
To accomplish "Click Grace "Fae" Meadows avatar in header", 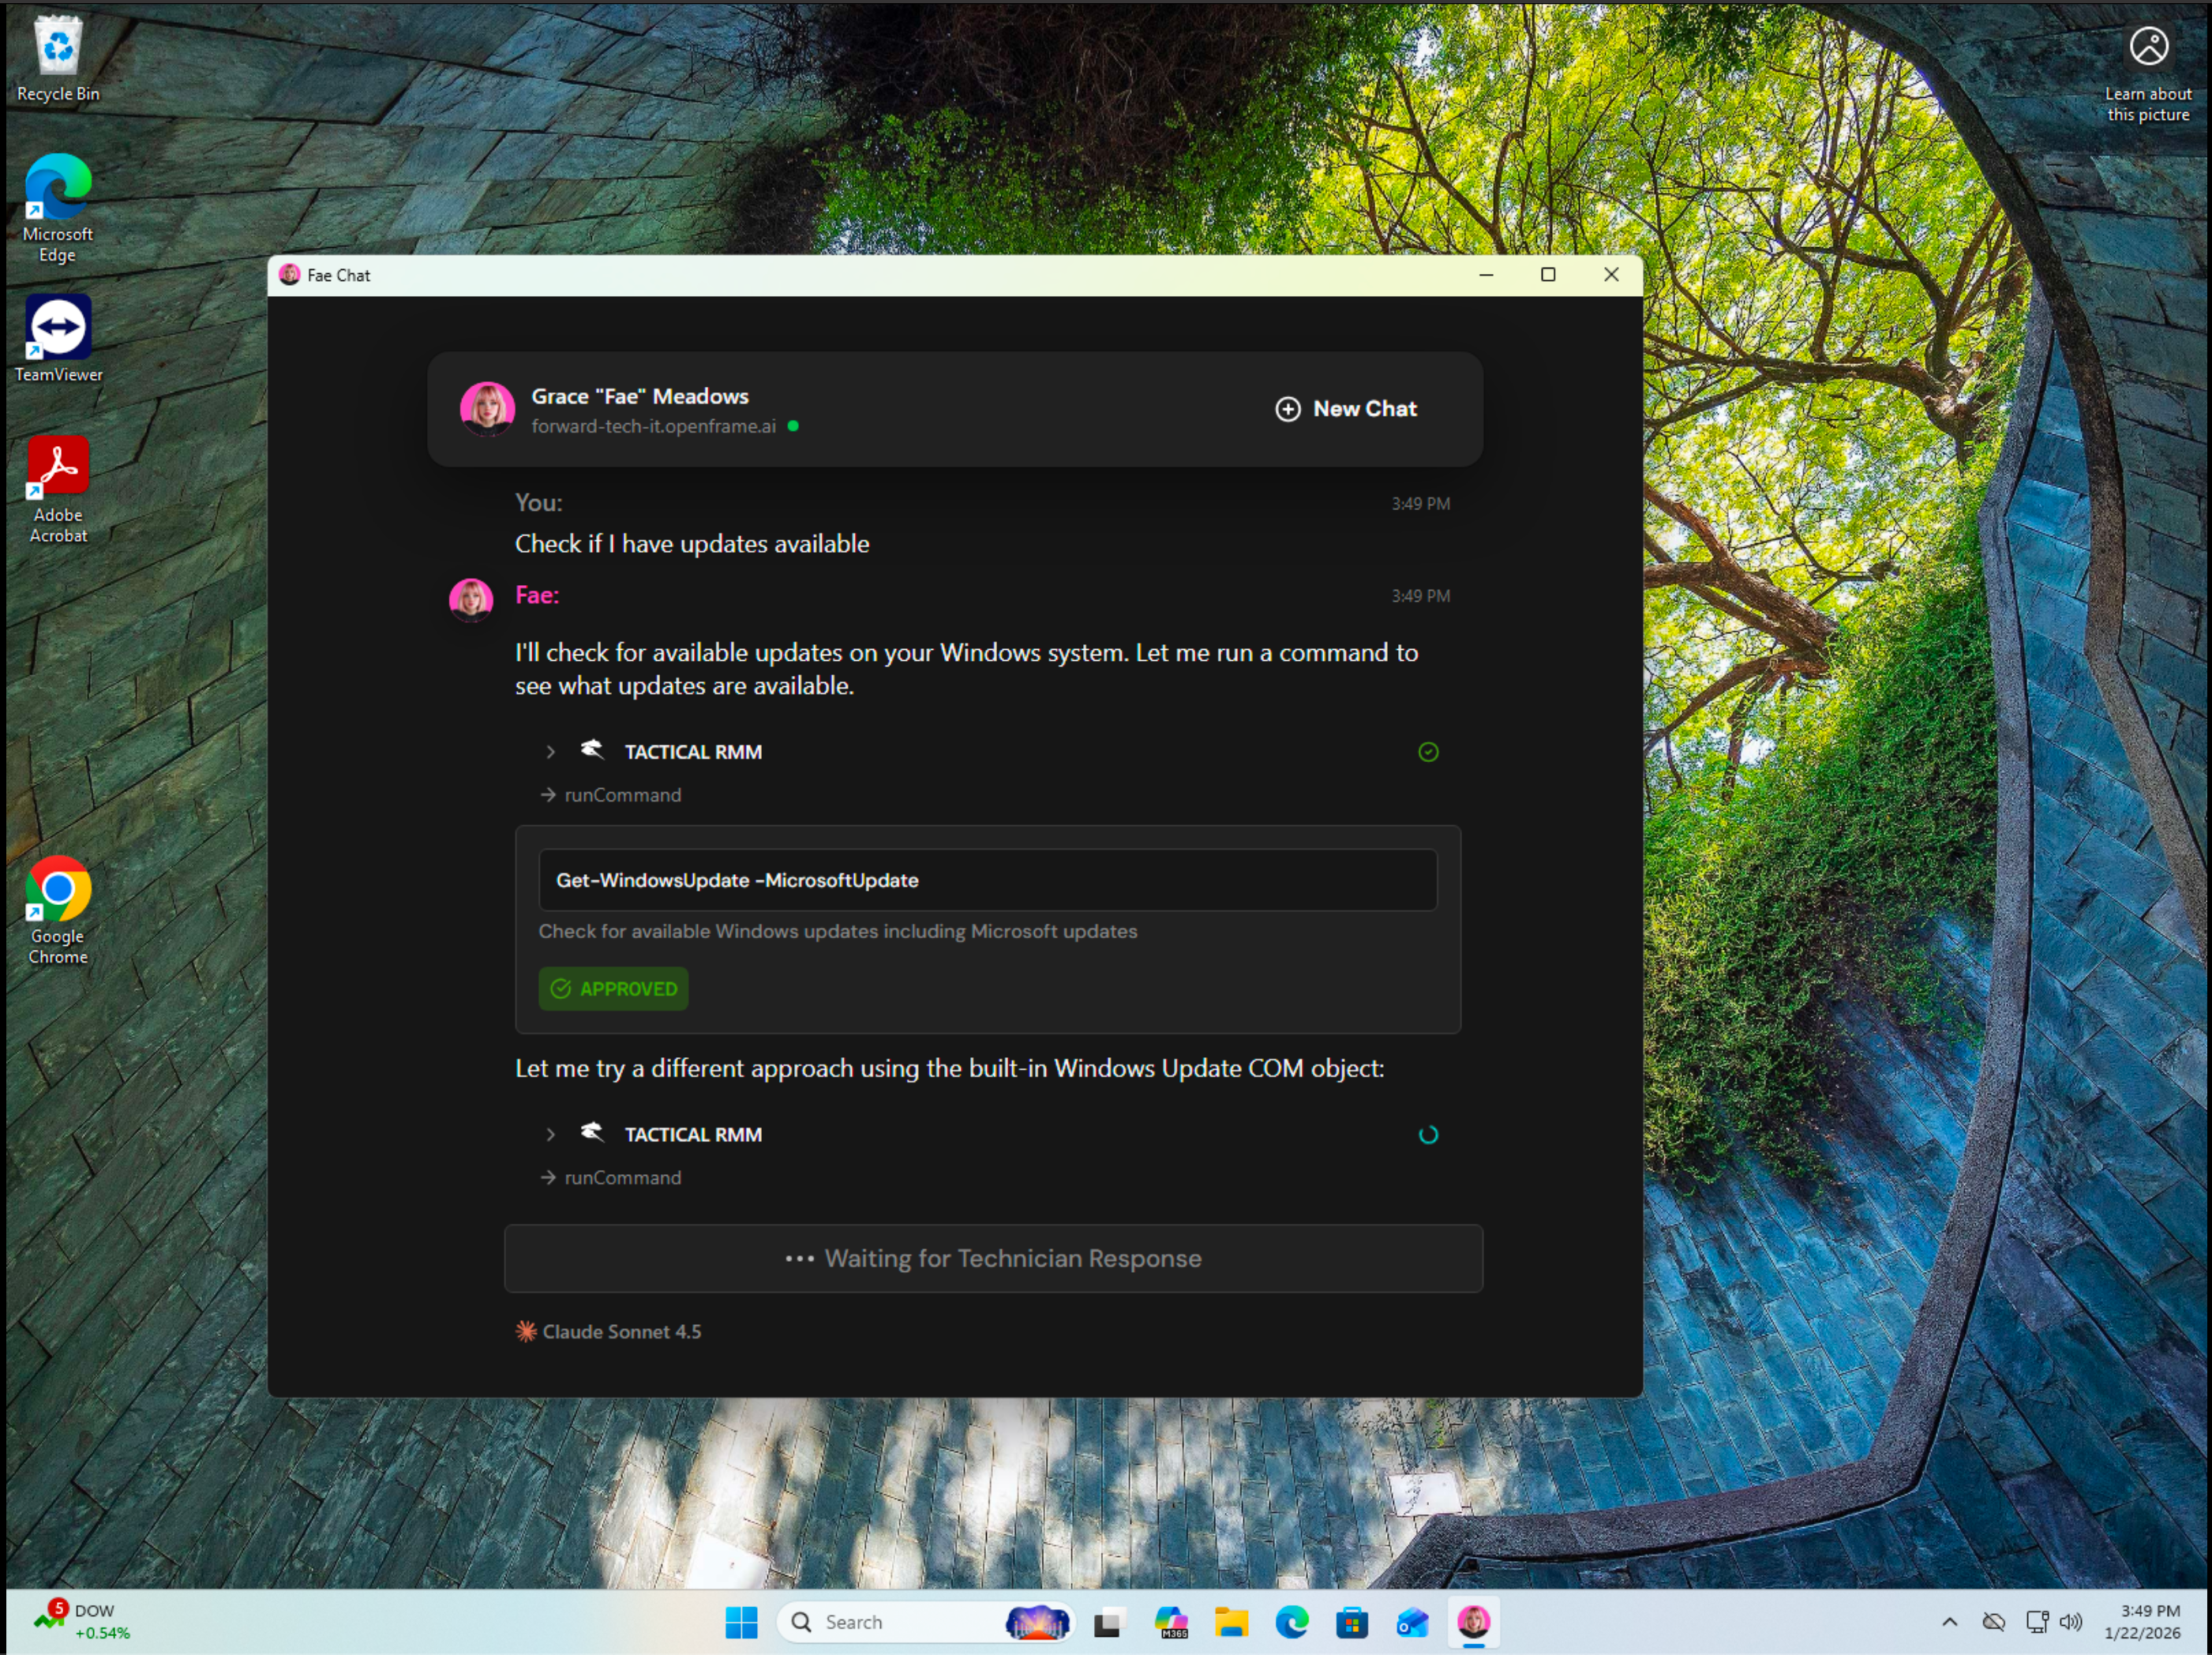I will [487, 409].
